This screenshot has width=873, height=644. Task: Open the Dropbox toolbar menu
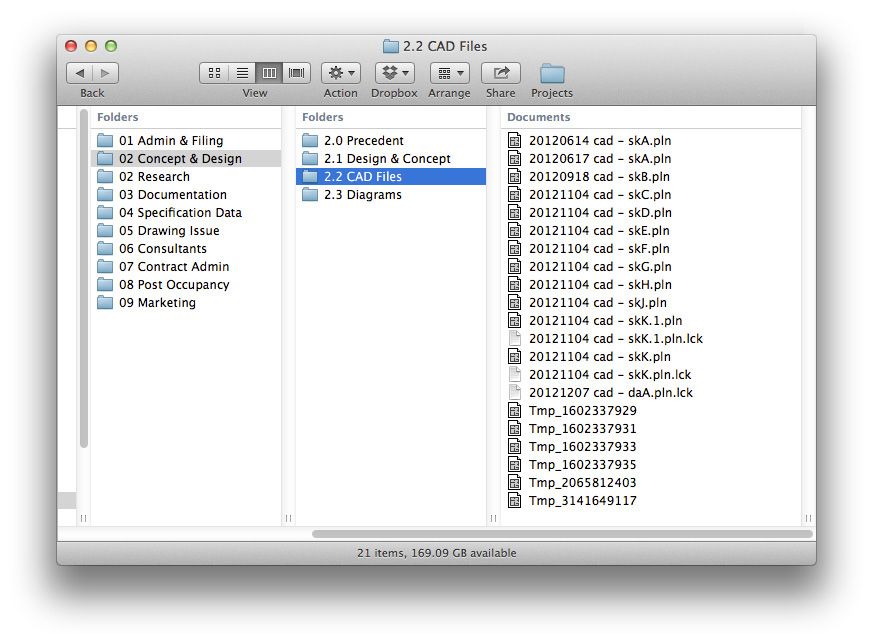395,73
